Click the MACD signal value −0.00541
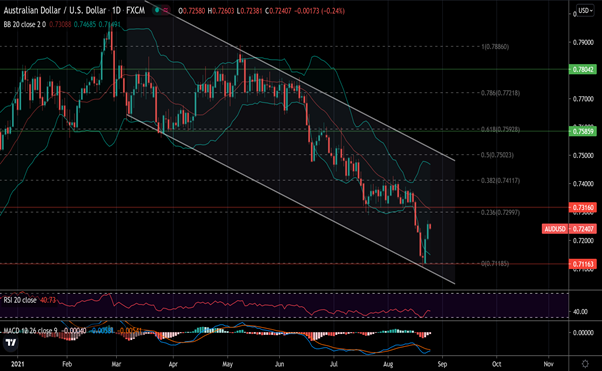Image resolution: width=602 pixels, height=371 pixels. pos(130,331)
